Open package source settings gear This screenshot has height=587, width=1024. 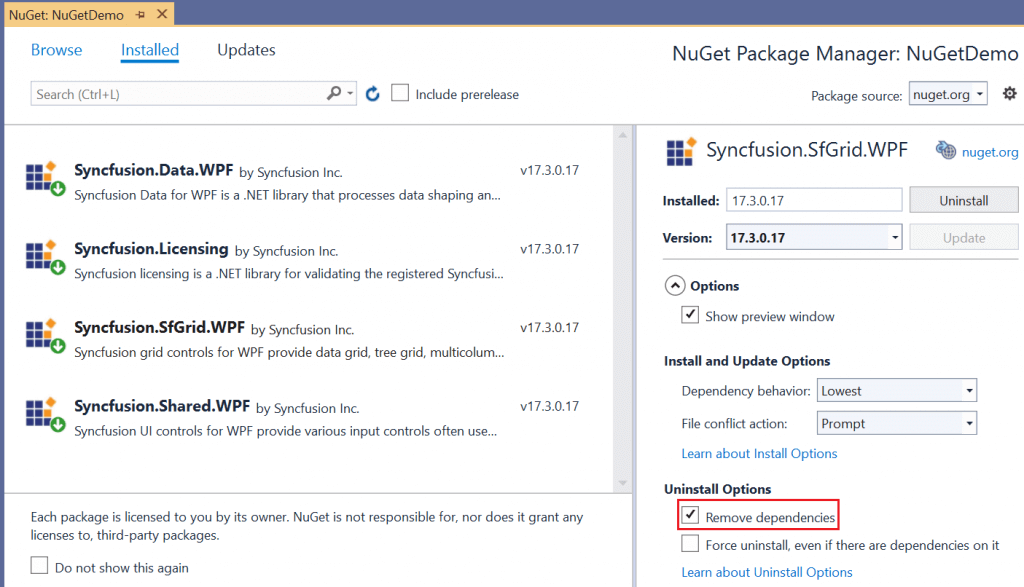1009,93
